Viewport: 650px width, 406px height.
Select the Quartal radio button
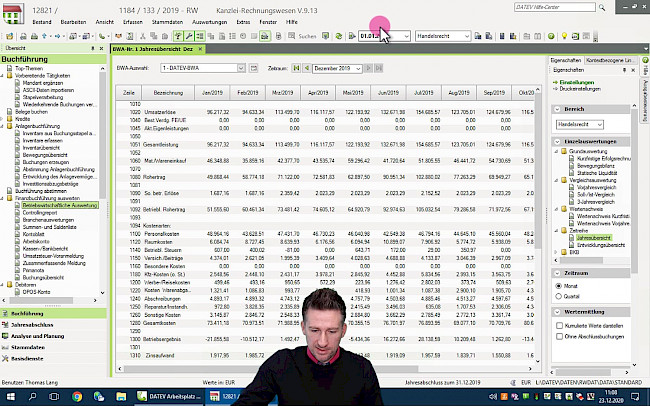(x=556, y=296)
